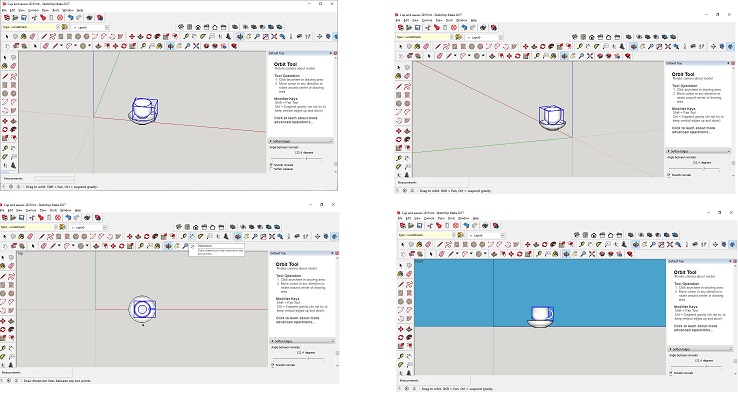738x396 pixels.
Task: Click the Circle tool in bottom-left window's left toolbar
Action: [x=2, y=294]
